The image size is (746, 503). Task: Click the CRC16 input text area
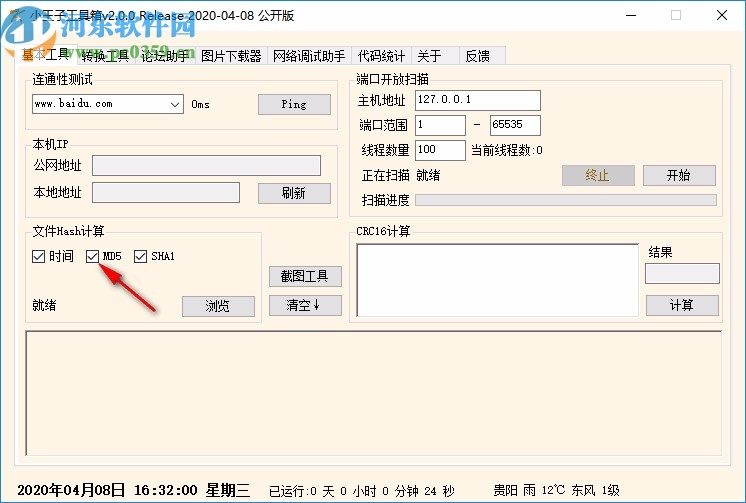pos(497,280)
